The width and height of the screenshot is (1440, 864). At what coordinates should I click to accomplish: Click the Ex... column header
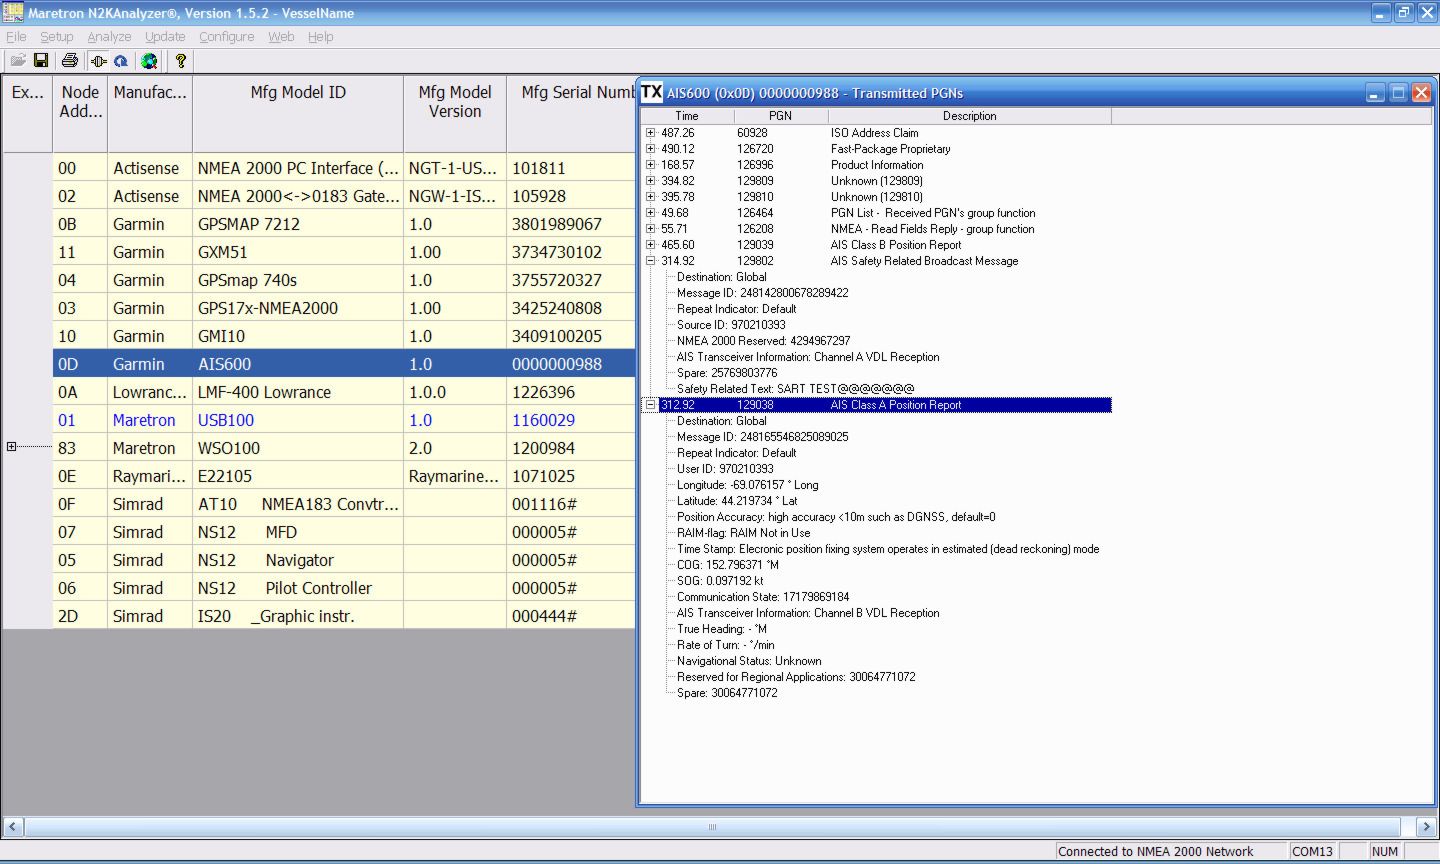(x=27, y=114)
